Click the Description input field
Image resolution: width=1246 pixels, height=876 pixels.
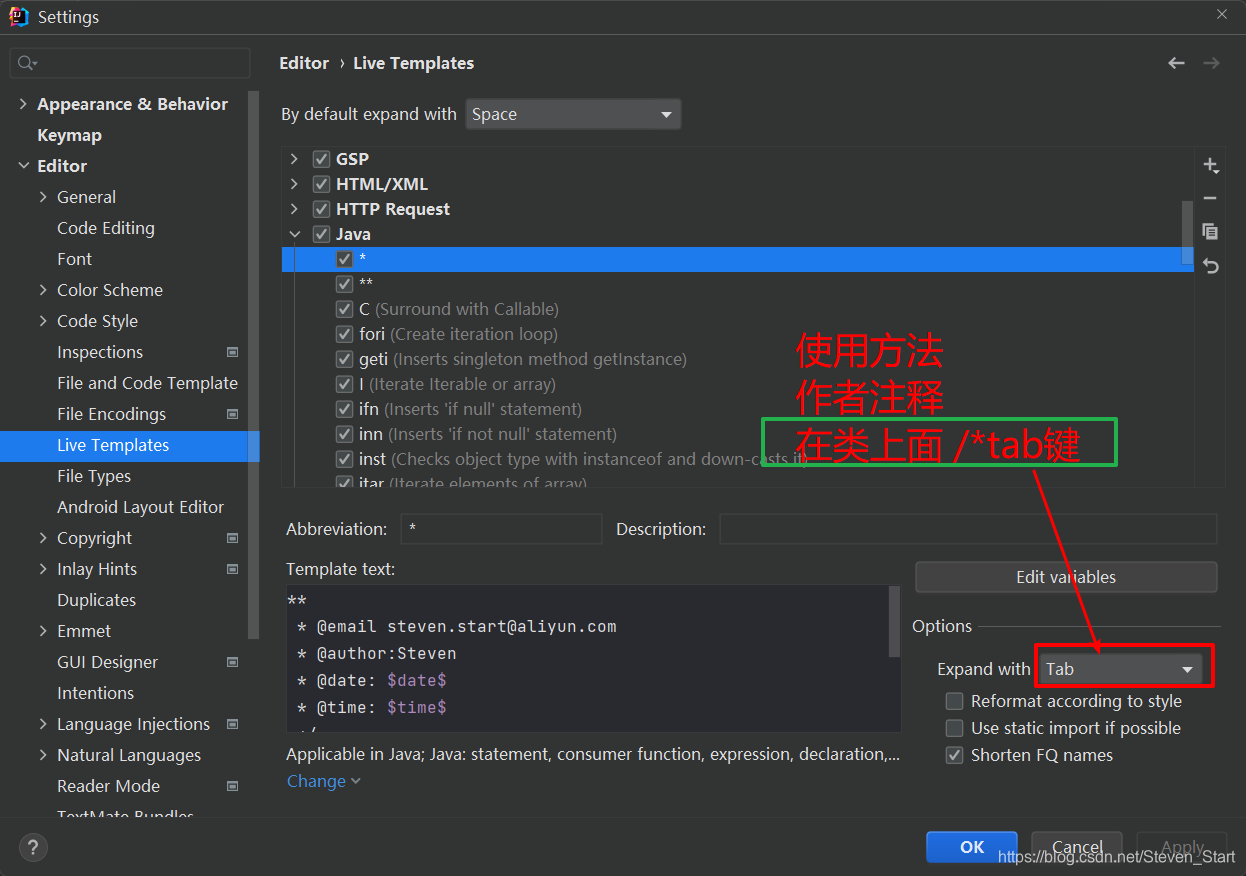(x=968, y=529)
